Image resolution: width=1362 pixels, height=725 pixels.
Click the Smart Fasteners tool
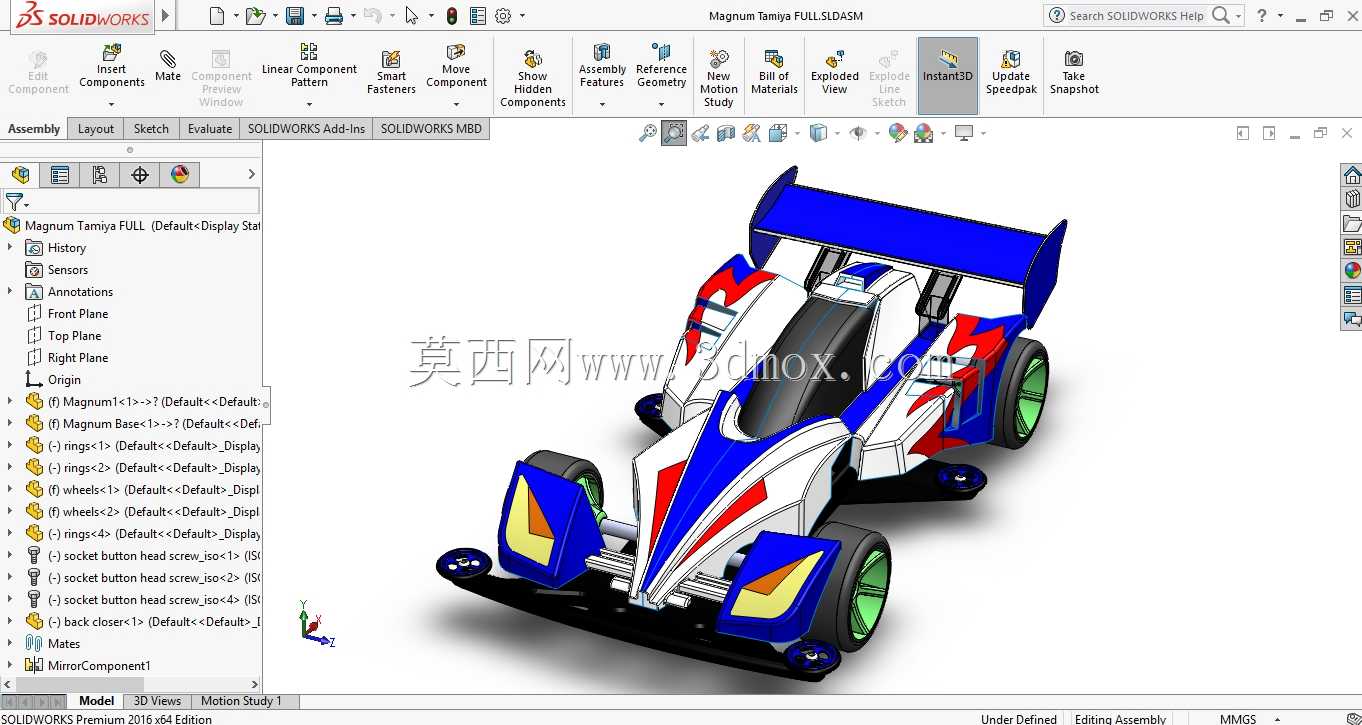[391, 72]
